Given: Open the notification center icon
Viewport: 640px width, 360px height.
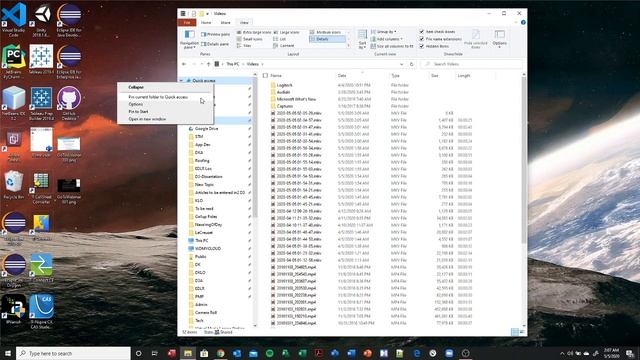Looking at the screenshot, I should coord(630,353).
